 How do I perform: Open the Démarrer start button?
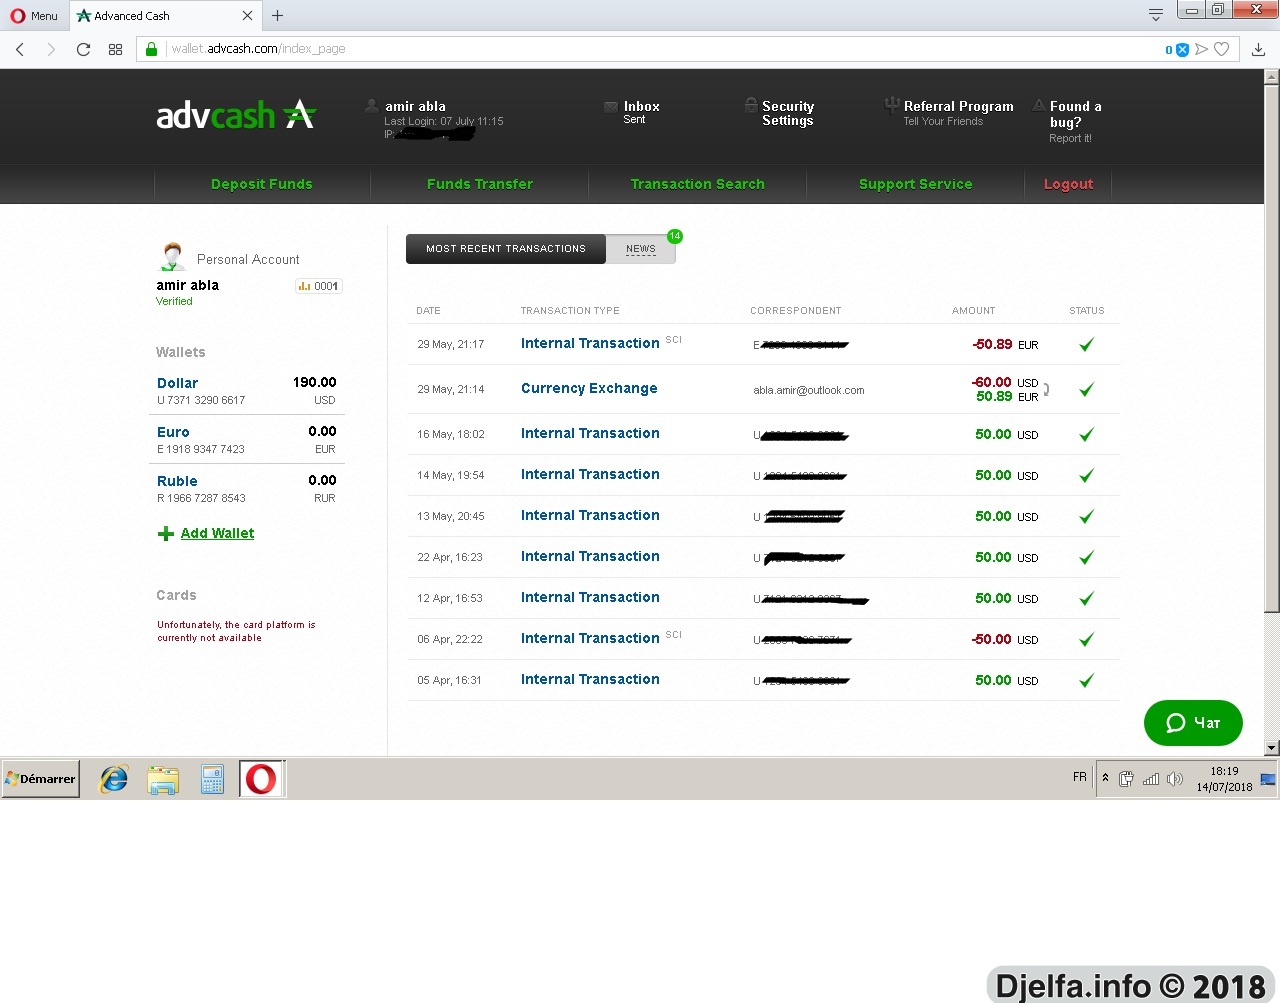41,779
